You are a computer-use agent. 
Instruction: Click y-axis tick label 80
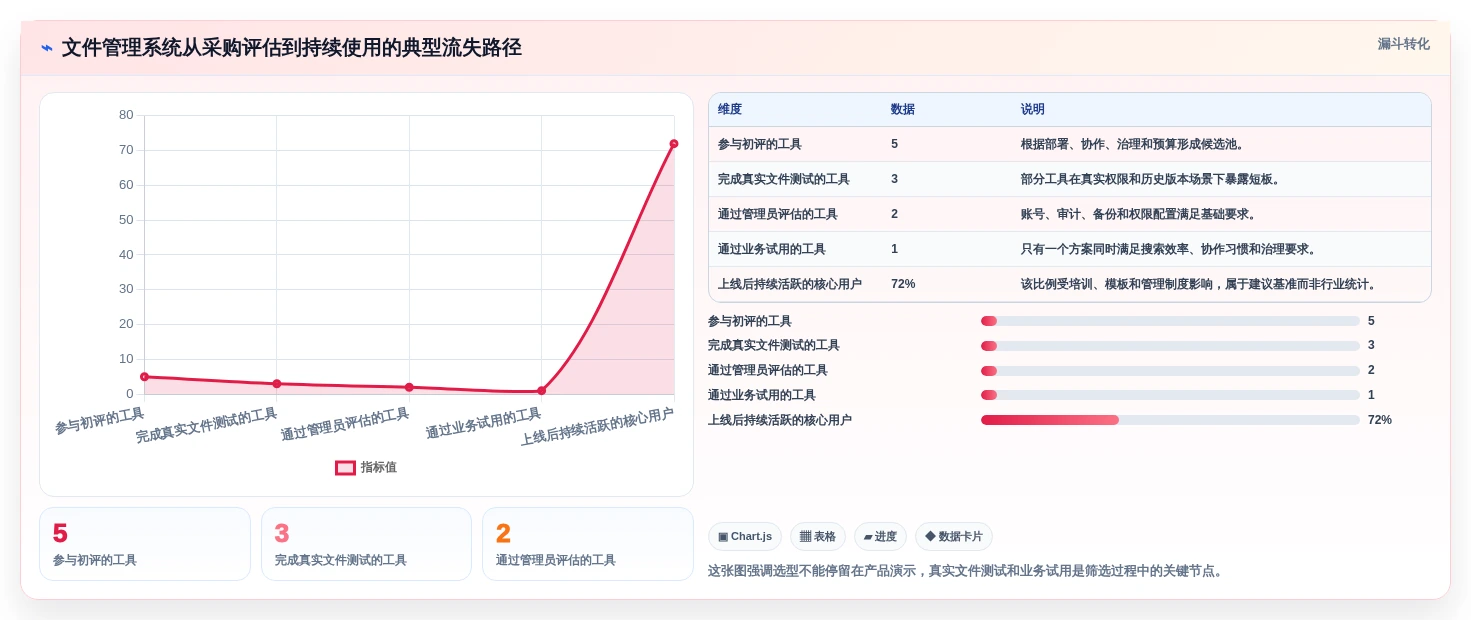click(x=126, y=115)
